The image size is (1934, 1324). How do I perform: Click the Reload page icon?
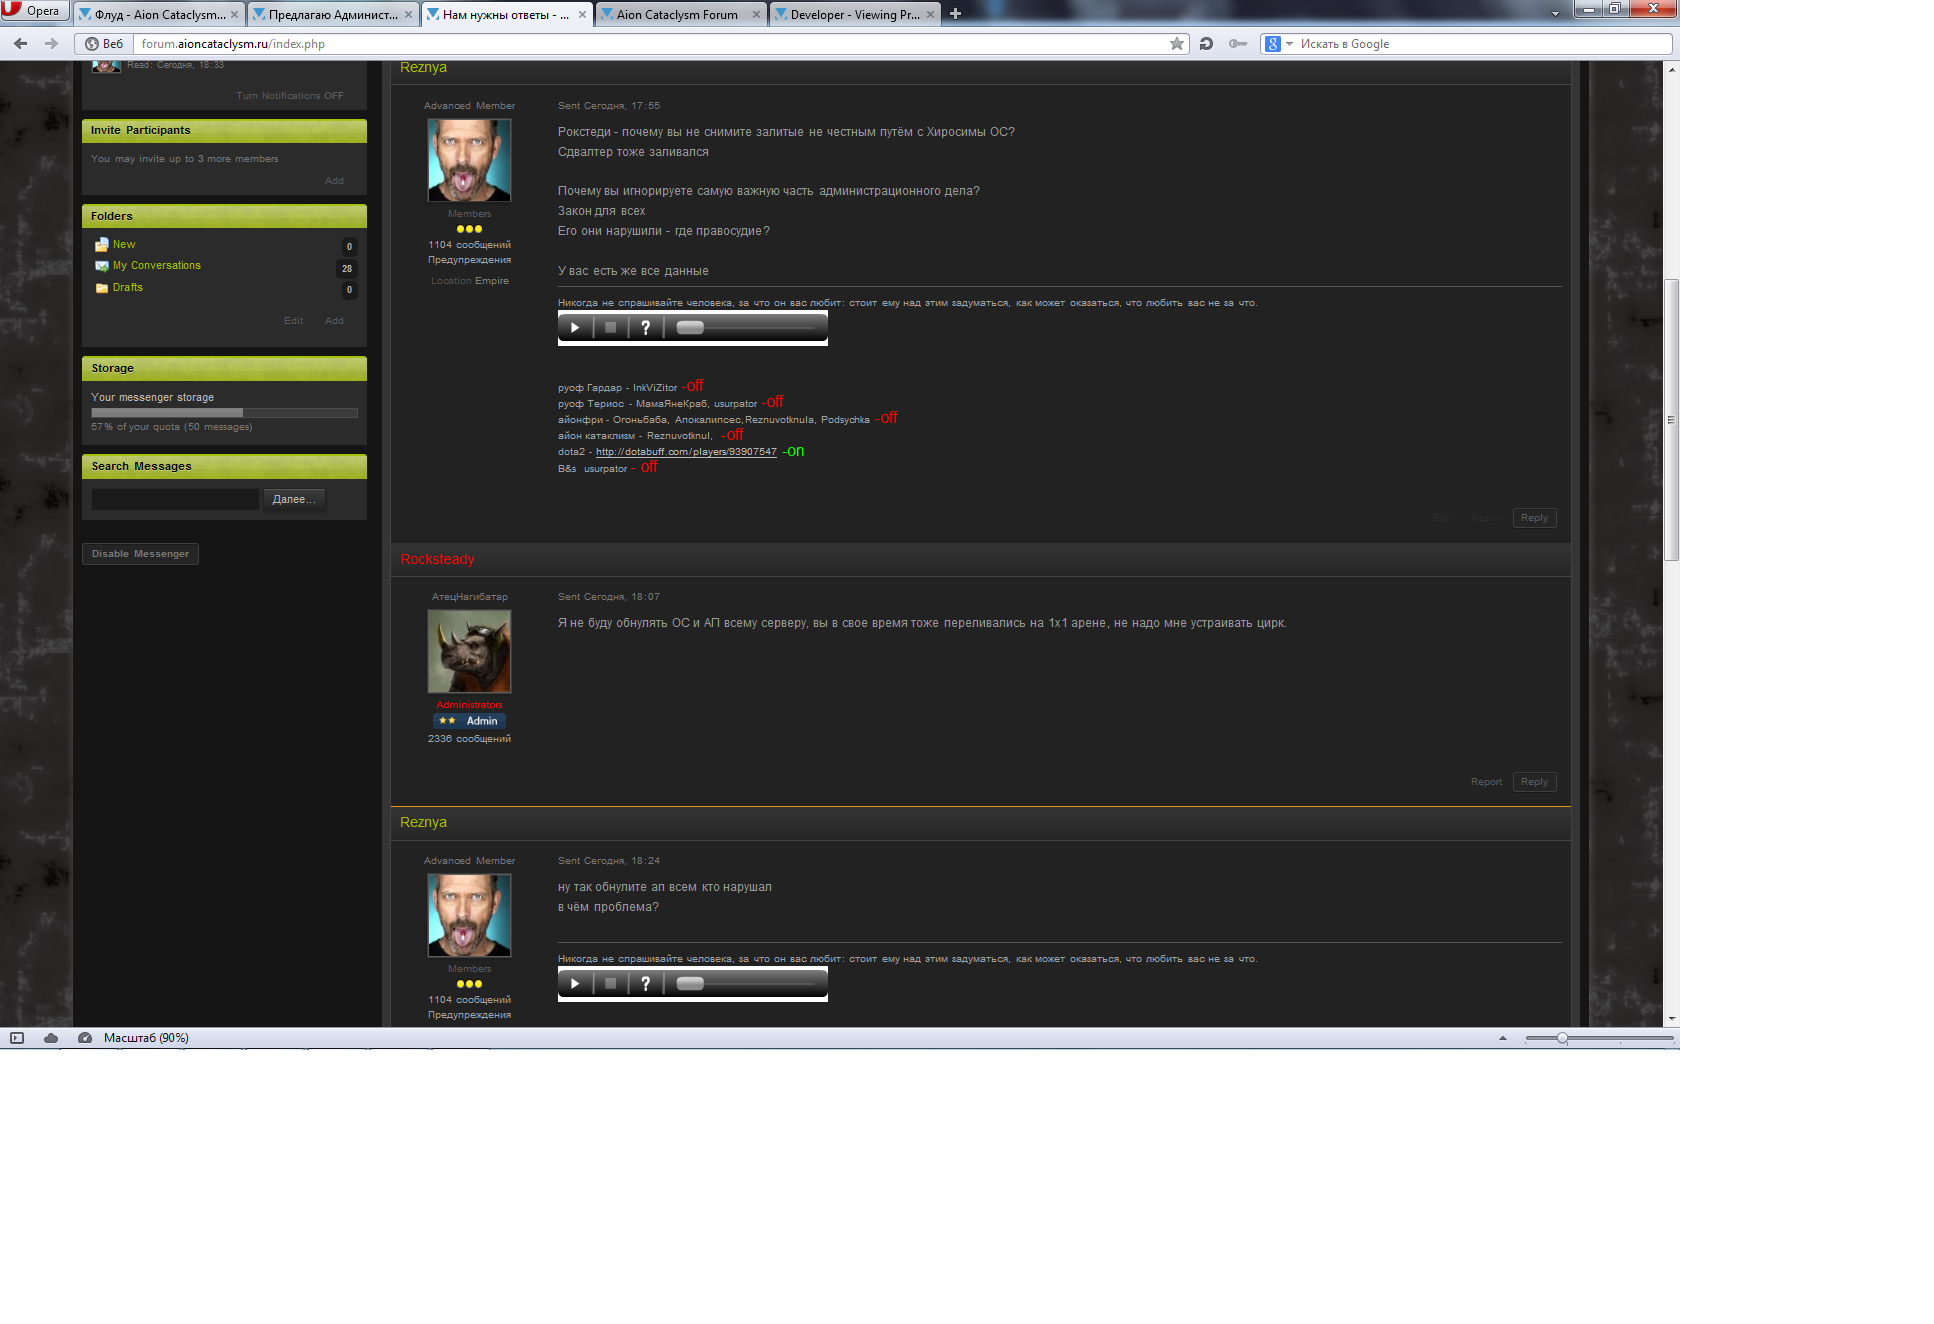point(1206,44)
